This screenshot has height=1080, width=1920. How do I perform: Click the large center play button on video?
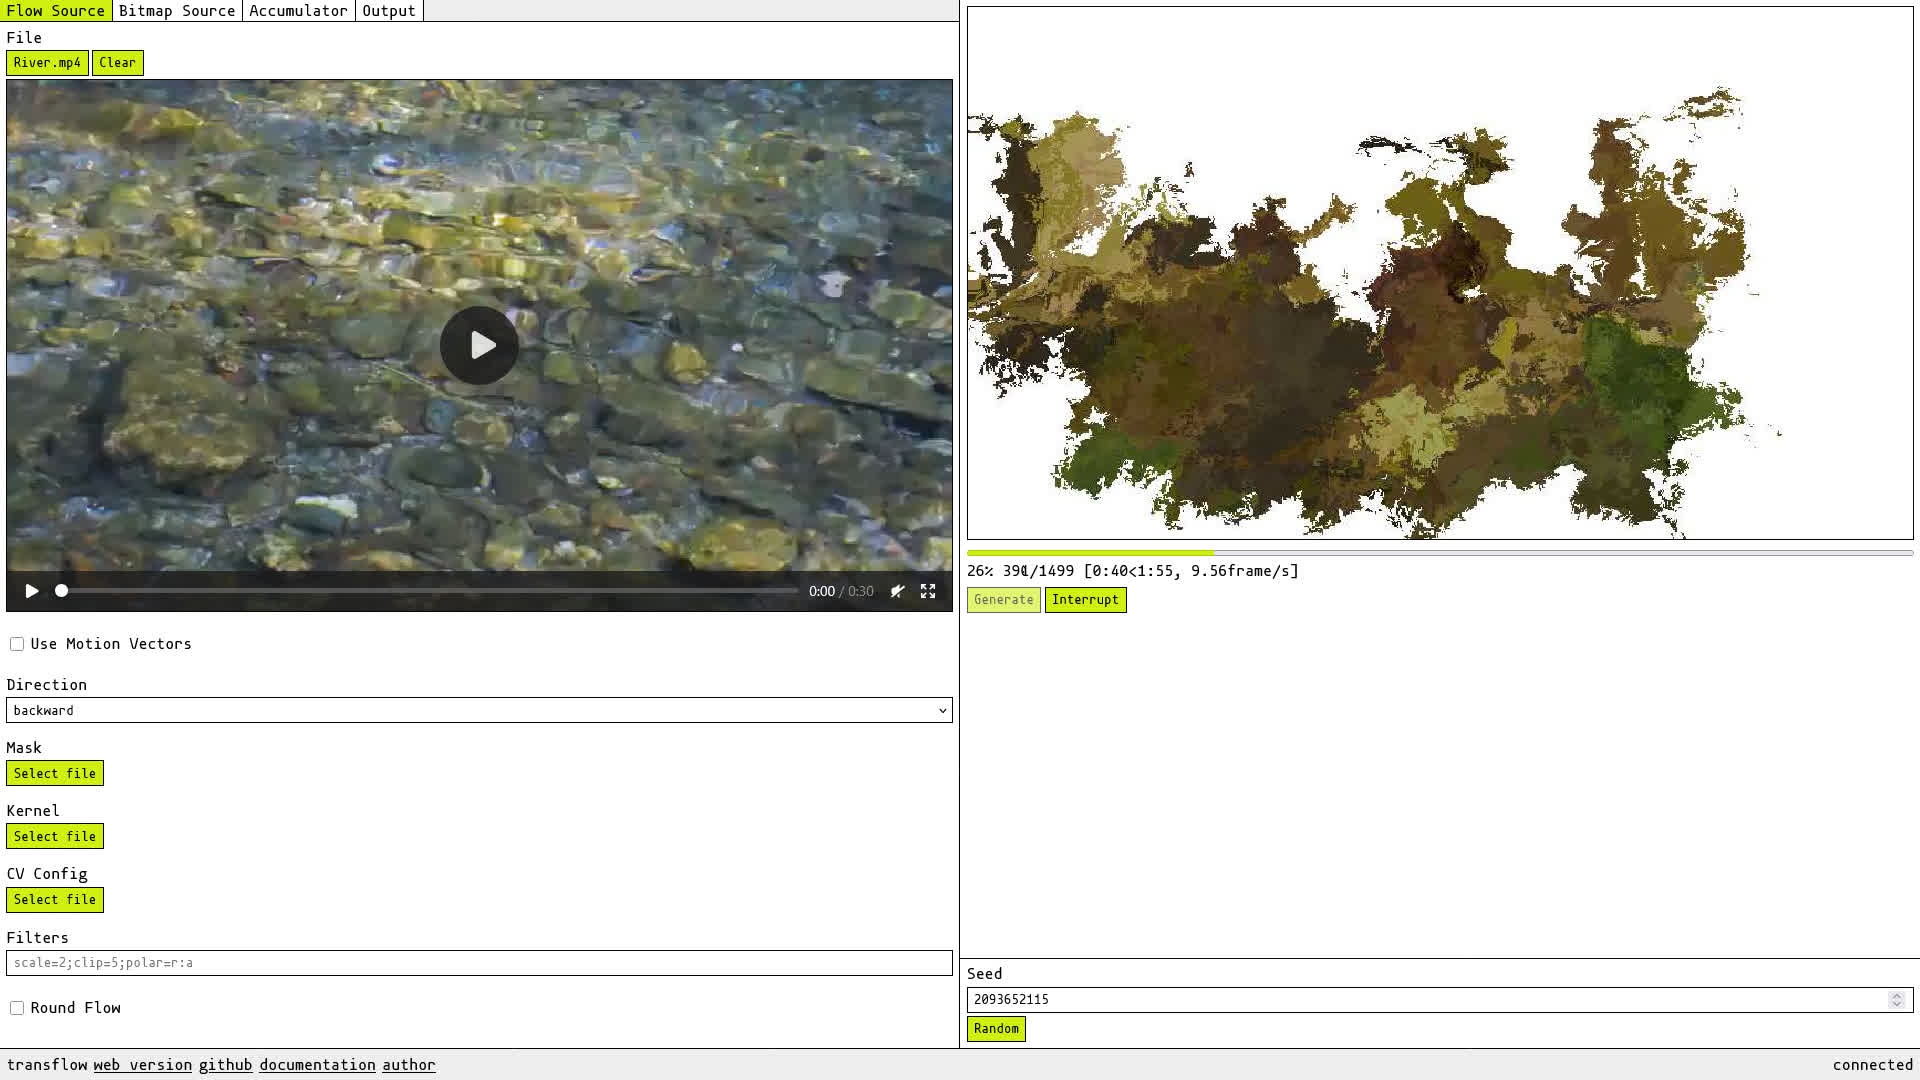[479, 345]
